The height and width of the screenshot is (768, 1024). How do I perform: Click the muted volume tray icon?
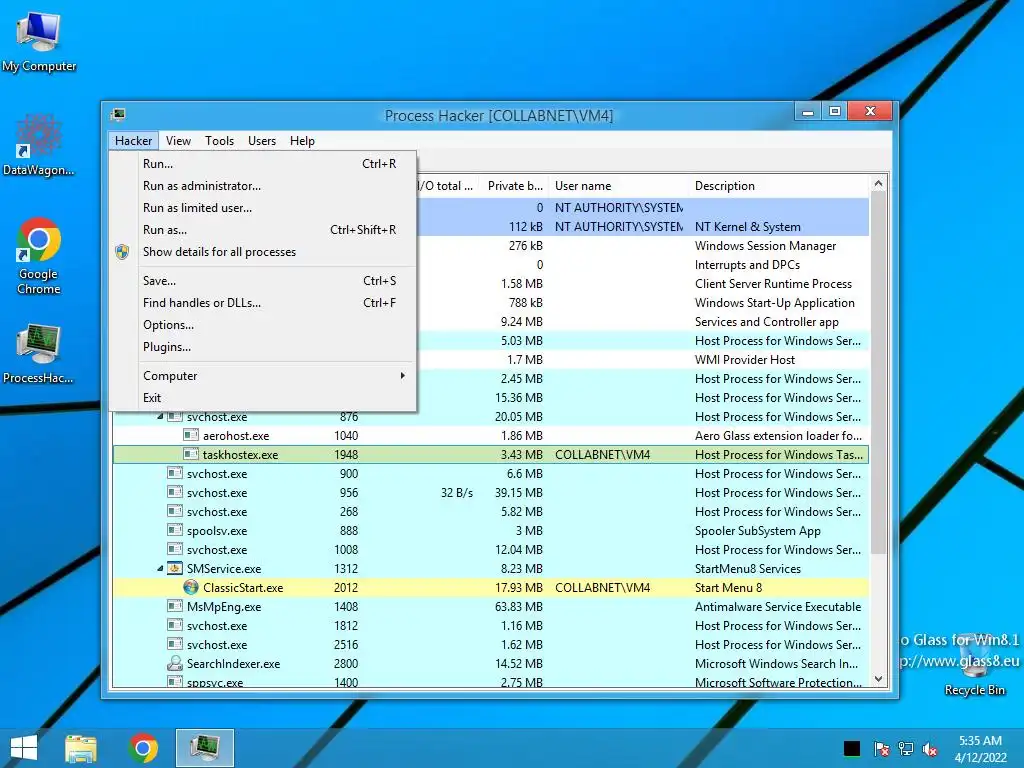[929, 748]
